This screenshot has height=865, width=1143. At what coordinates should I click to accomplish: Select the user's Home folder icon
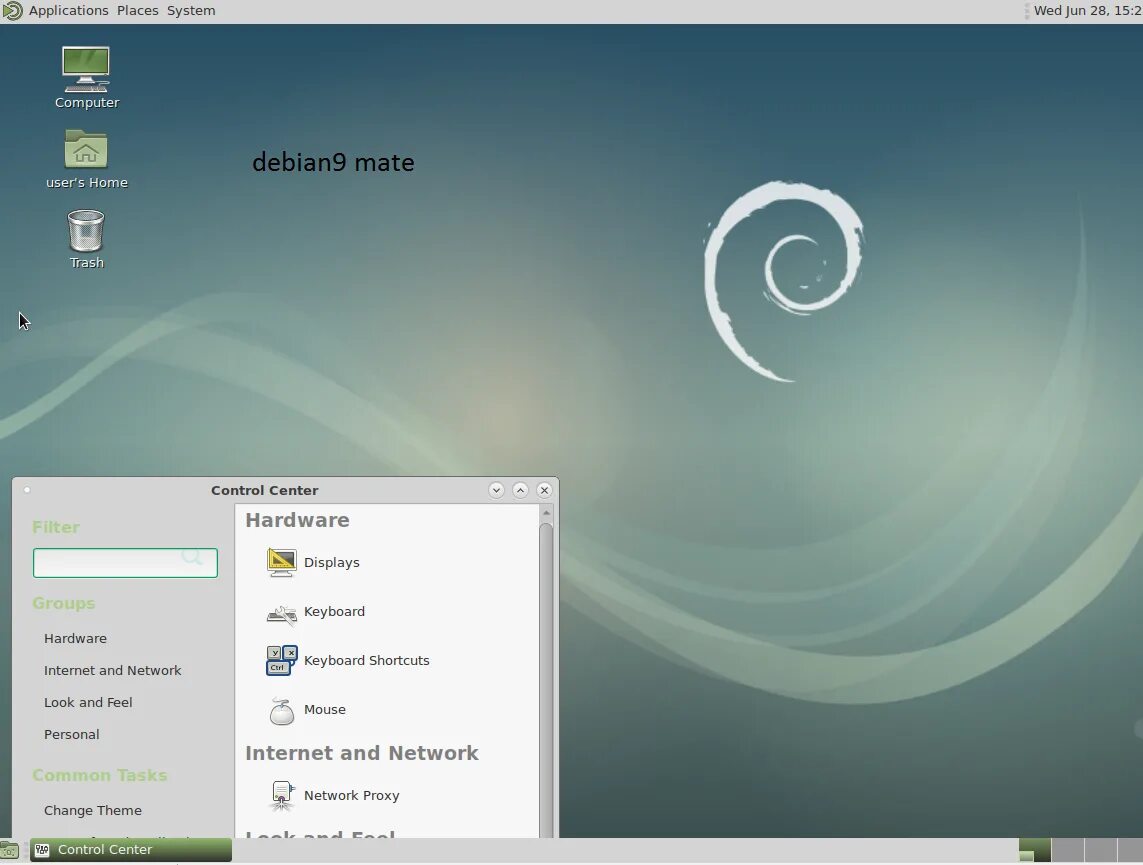tap(86, 160)
